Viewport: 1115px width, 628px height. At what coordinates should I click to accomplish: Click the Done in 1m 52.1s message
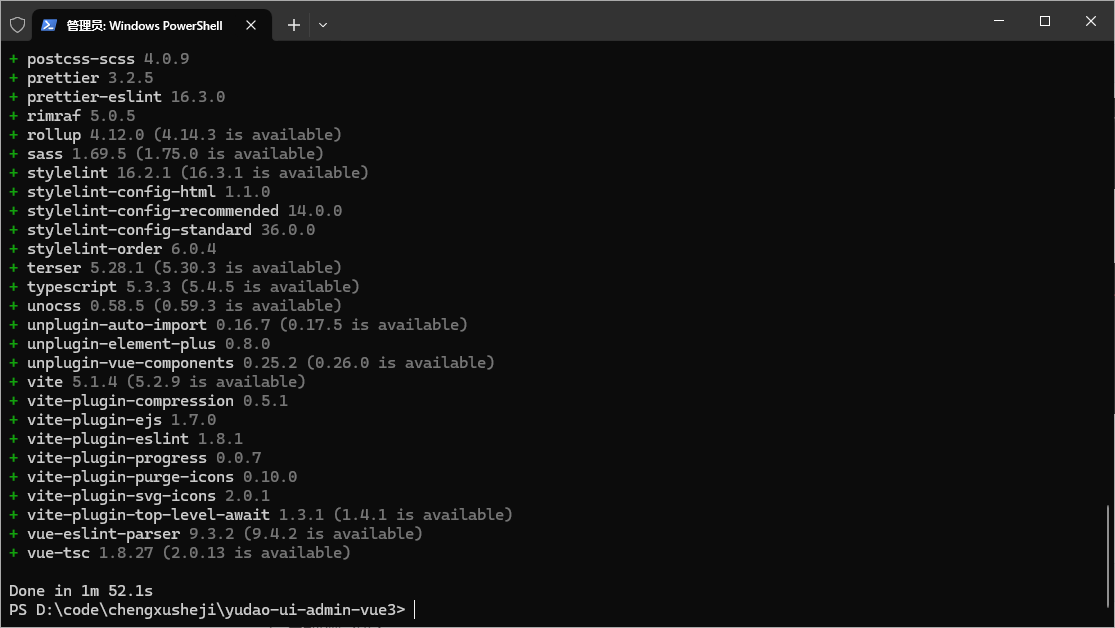[x=80, y=590]
